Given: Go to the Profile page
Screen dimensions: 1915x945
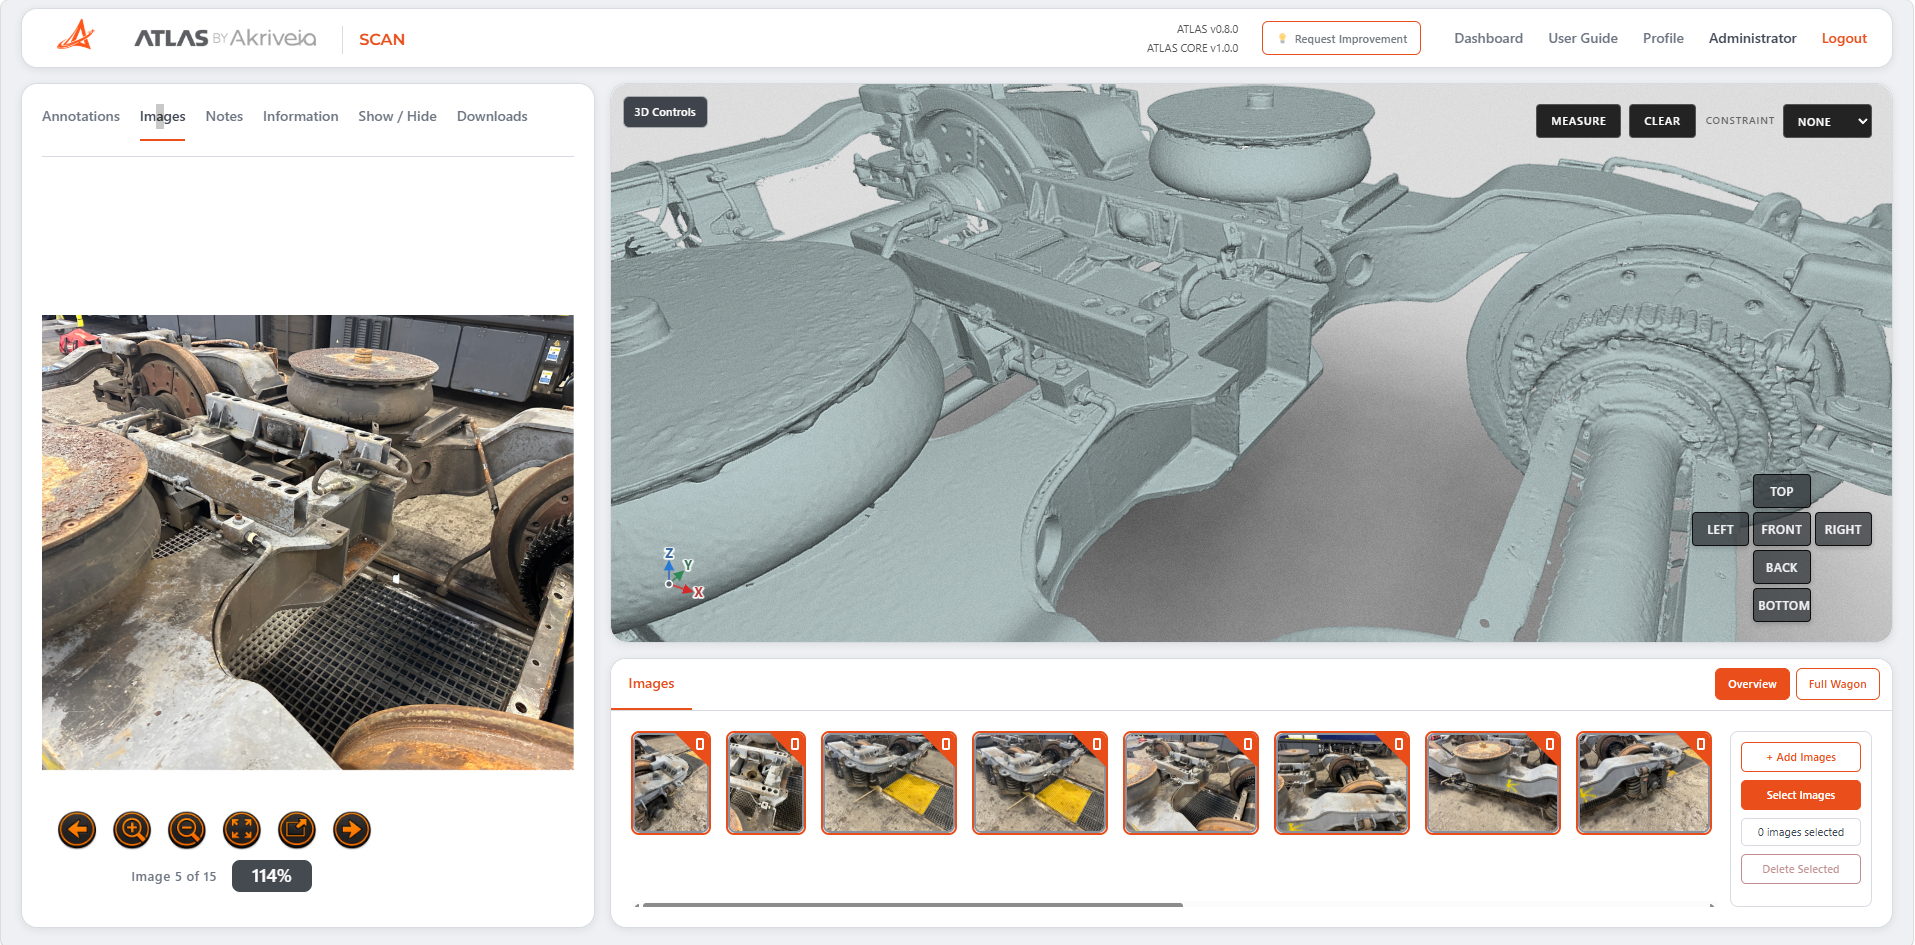Looking at the screenshot, I should click(x=1663, y=38).
